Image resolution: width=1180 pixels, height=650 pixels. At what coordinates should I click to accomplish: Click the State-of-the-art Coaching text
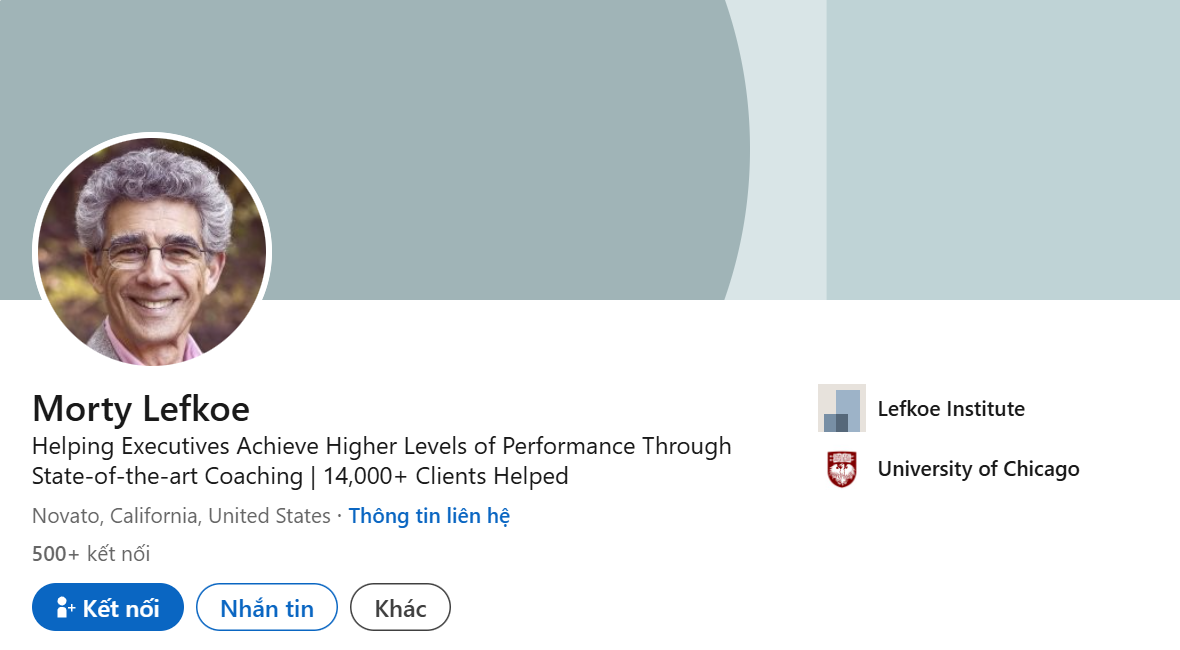point(167,476)
